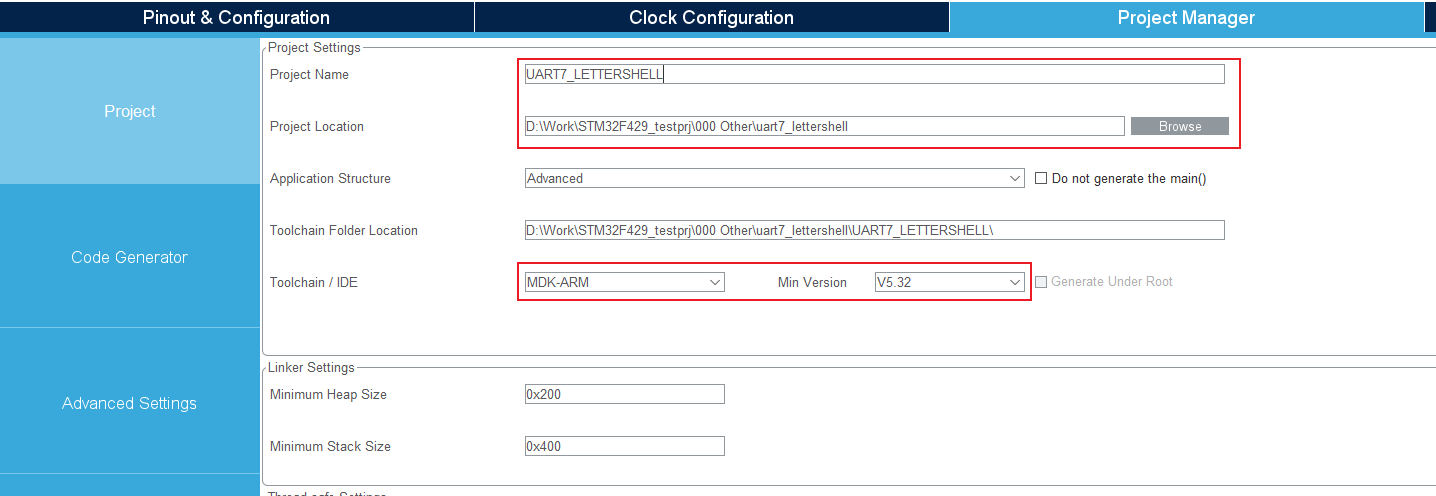Edit the Minimum Stack Size field
Image resolution: width=1436 pixels, height=496 pixels.
(624, 446)
